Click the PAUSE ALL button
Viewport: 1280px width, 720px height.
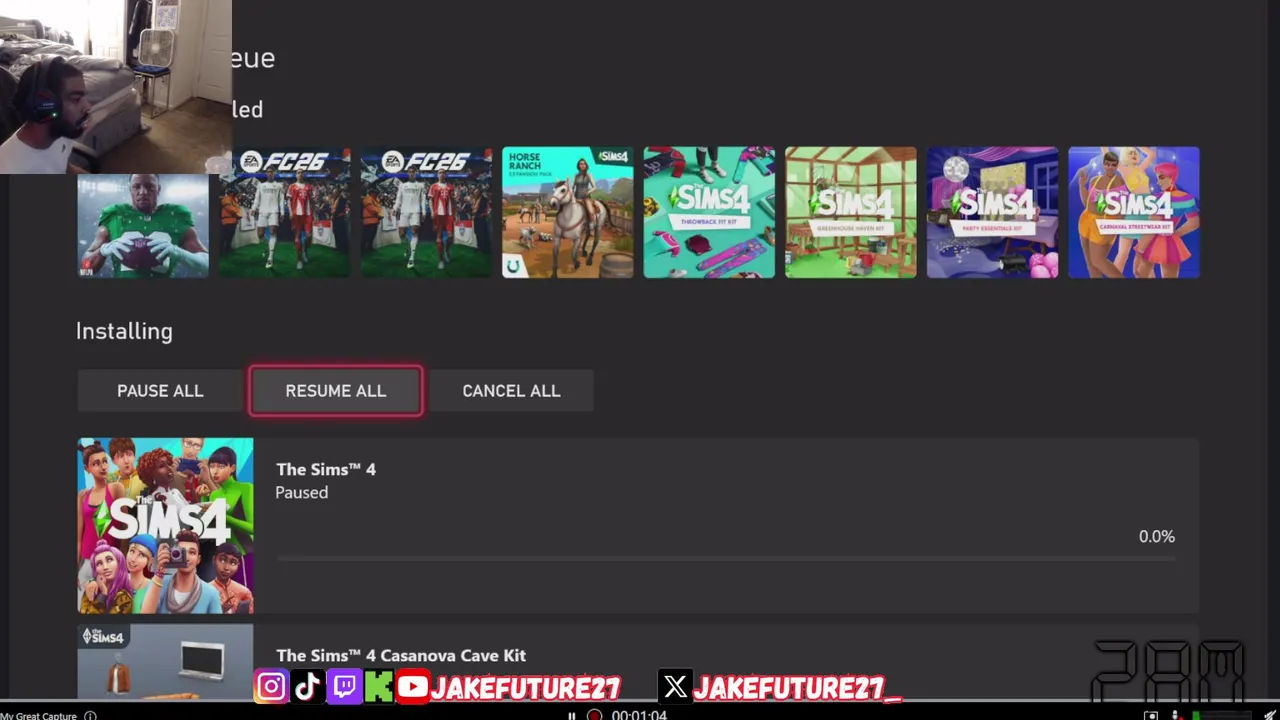[160, 391]
